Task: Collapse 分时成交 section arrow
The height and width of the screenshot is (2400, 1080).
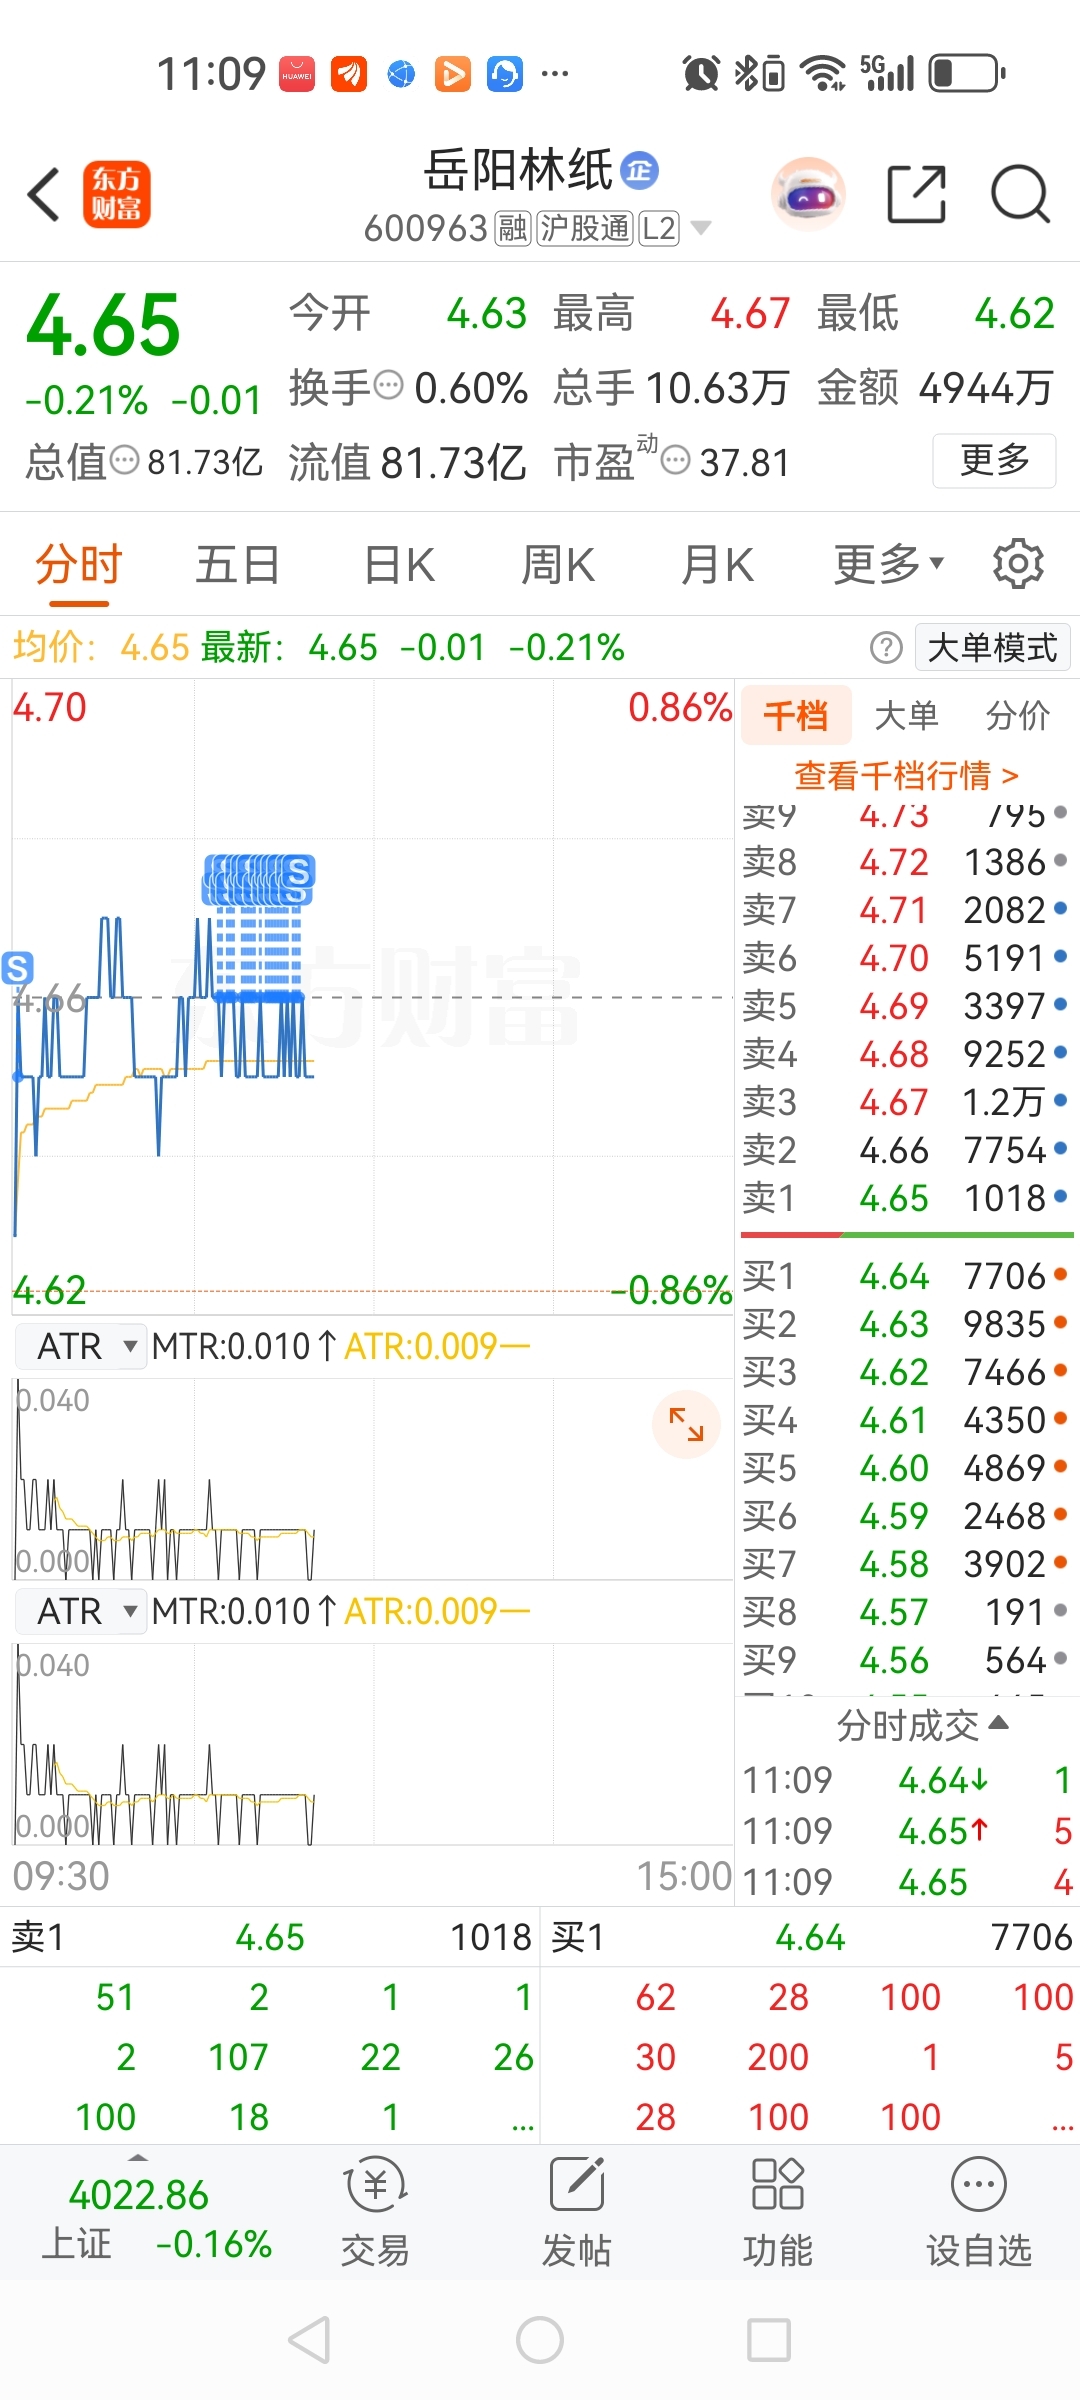Action: tap(998, 1724)
